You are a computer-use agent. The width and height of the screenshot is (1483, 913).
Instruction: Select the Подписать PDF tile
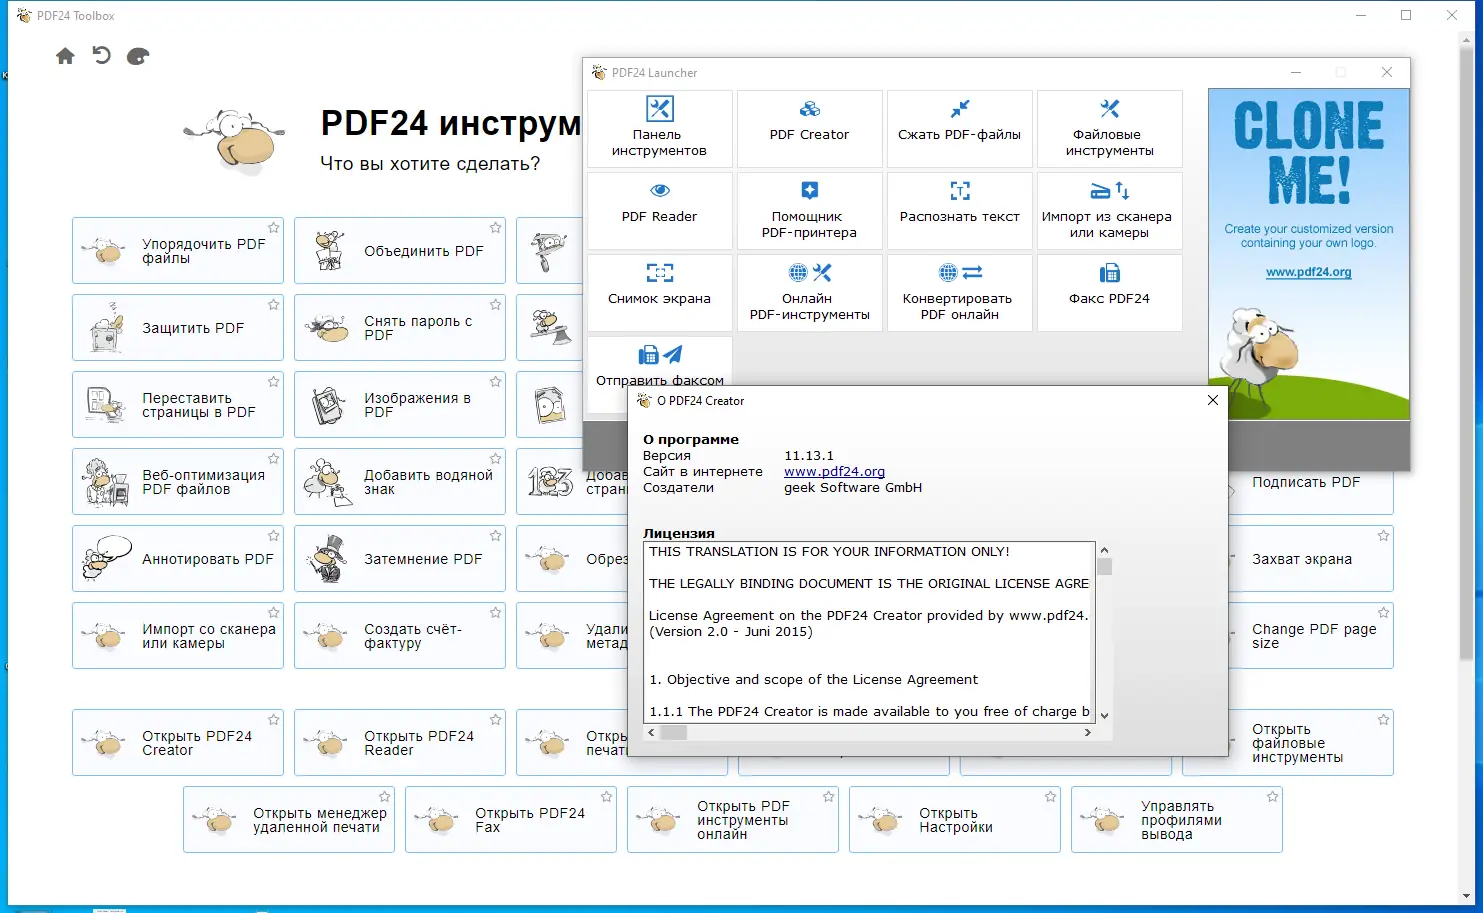coord(1310,492)
